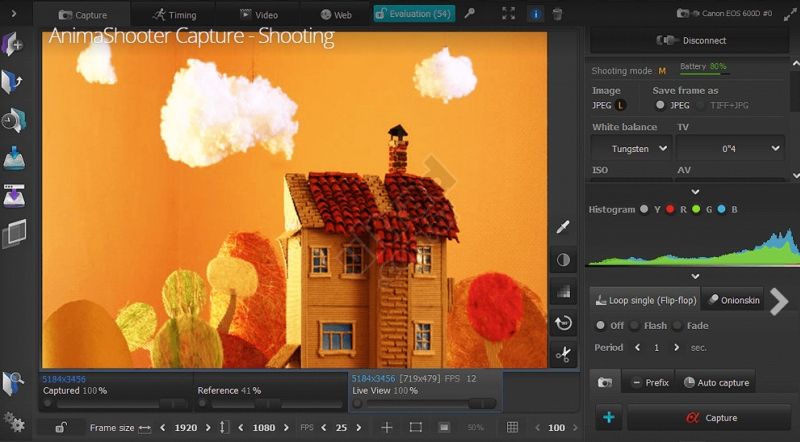The width and height of the screenshot is (800, 442).
Task: Select TIFF+JPG save format
Action: tap(702, 105)
